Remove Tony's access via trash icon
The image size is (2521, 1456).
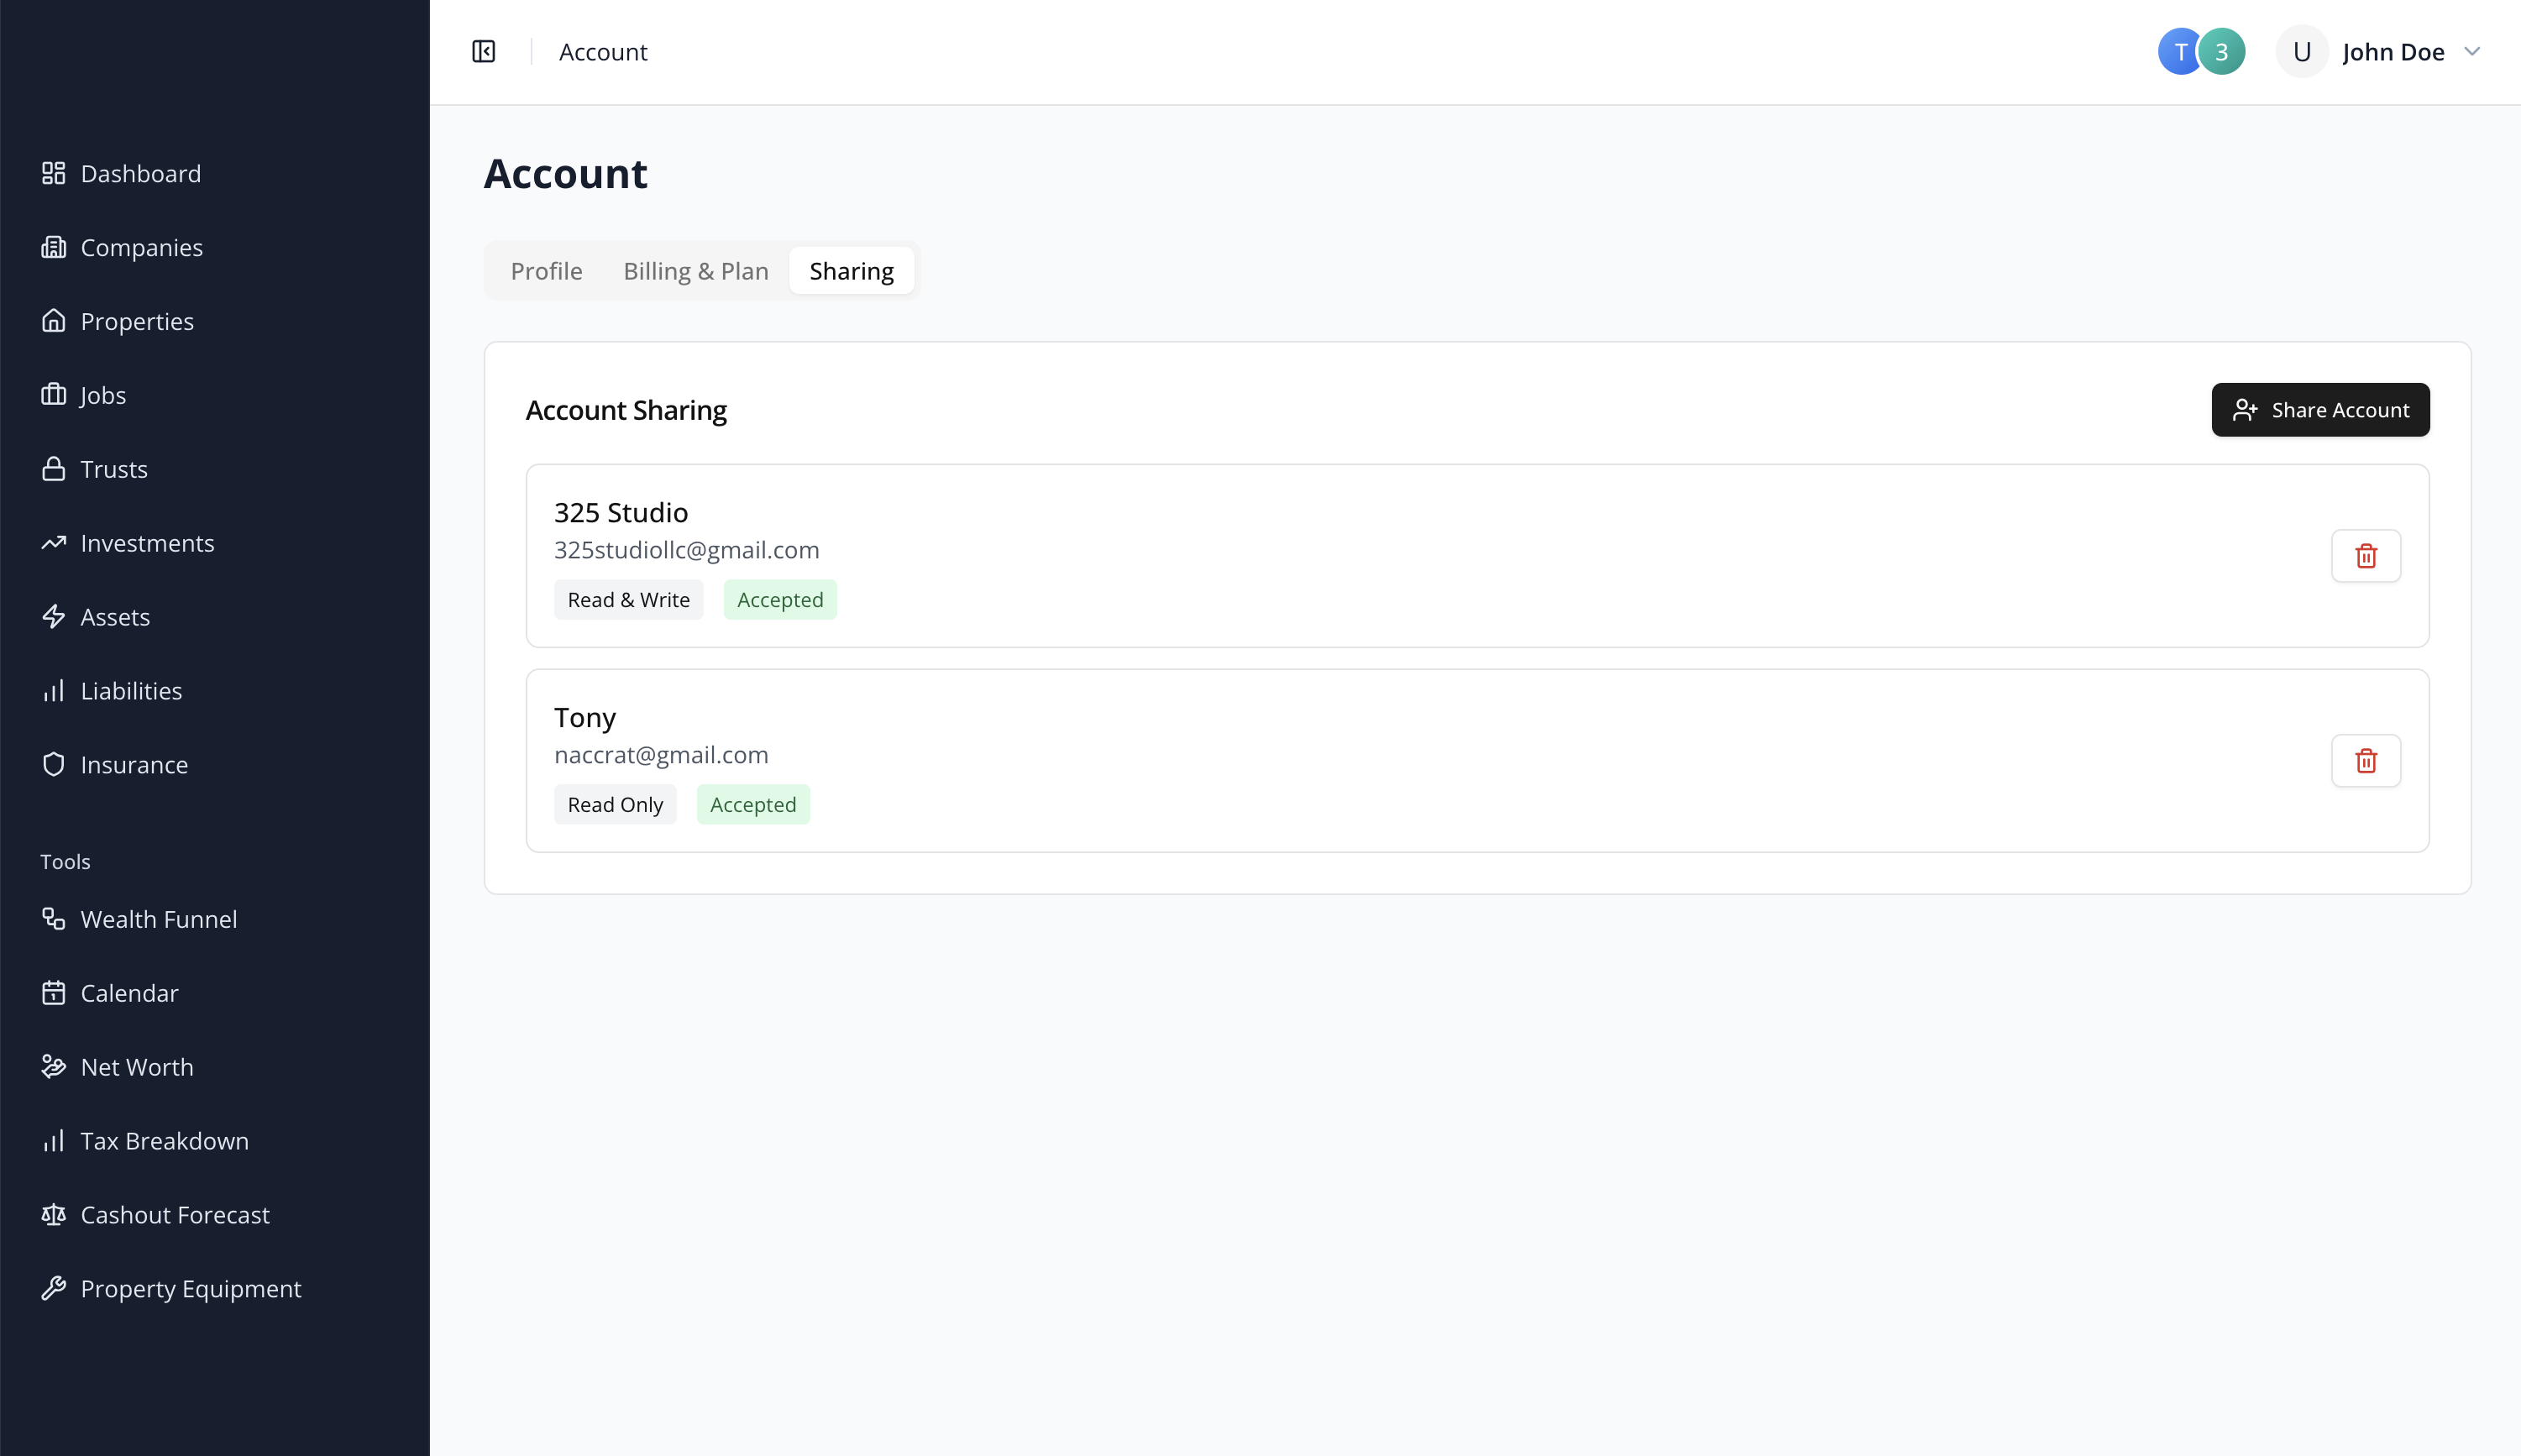point(2366,761)
